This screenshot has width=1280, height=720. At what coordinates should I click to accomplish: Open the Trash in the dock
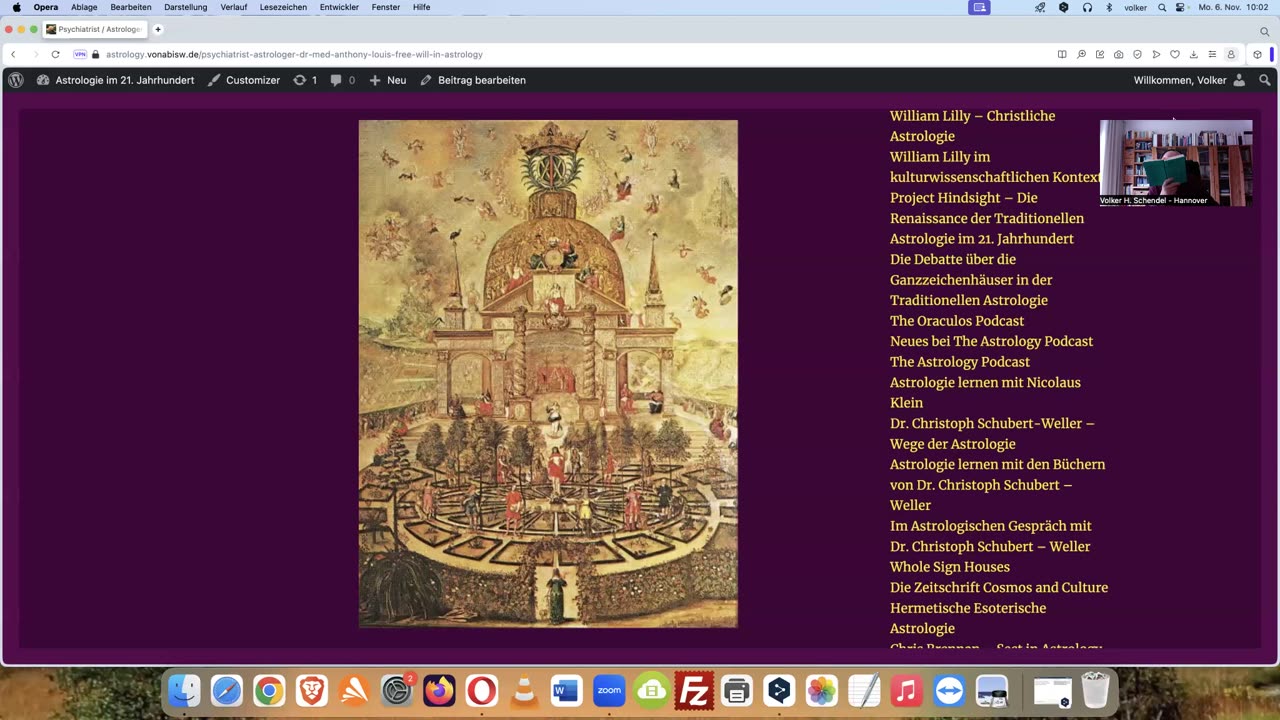point(1095,691)
